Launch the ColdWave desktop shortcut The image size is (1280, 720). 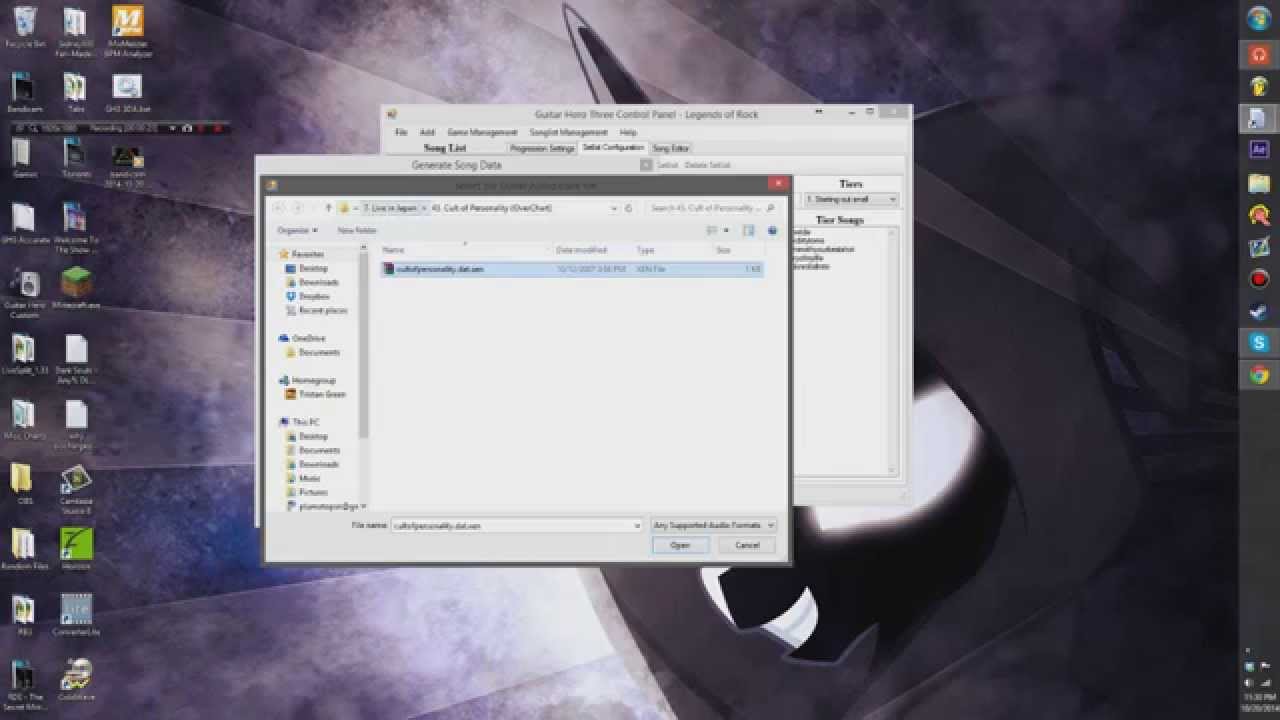76,679
